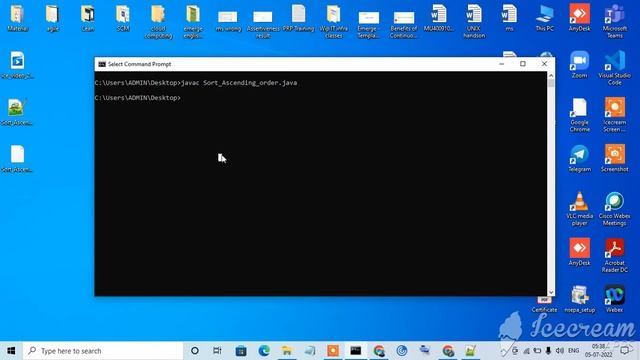The height and width of the screenshot is (360, 640).
Task: Open the screen video file on the desktop's left edge
Action: coord(17,65)
